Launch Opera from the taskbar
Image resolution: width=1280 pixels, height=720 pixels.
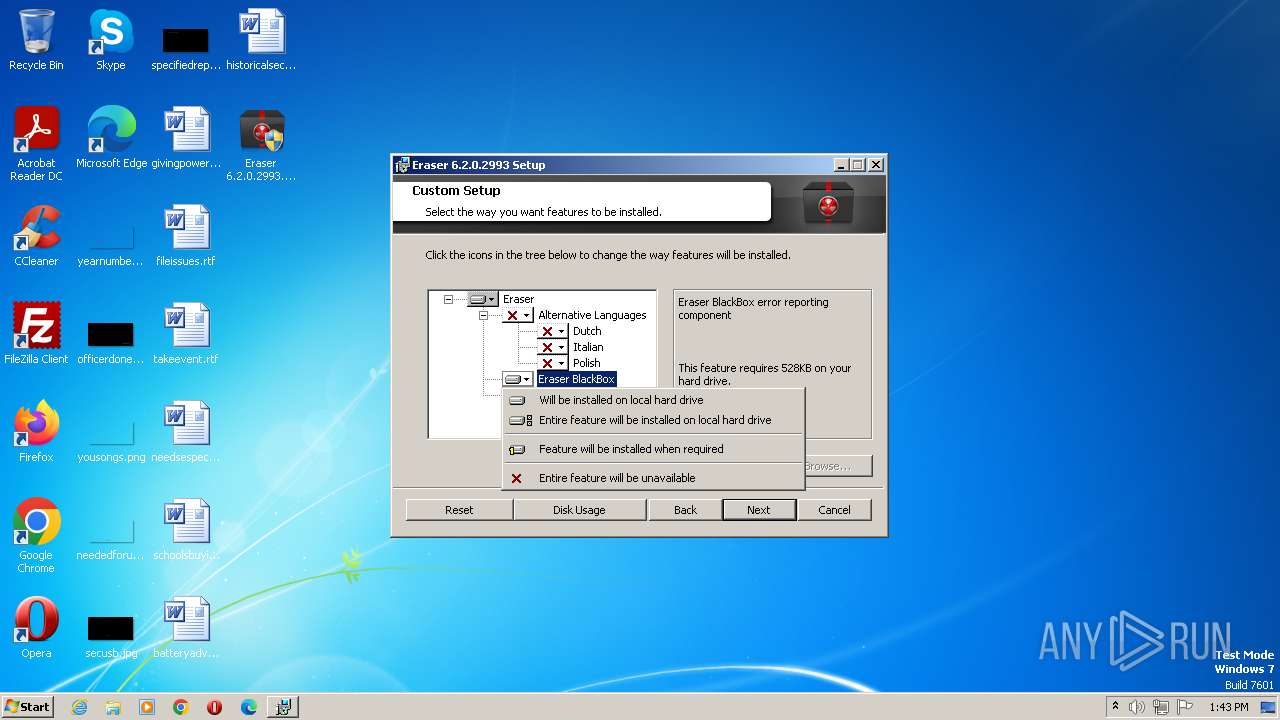point(215,707)
